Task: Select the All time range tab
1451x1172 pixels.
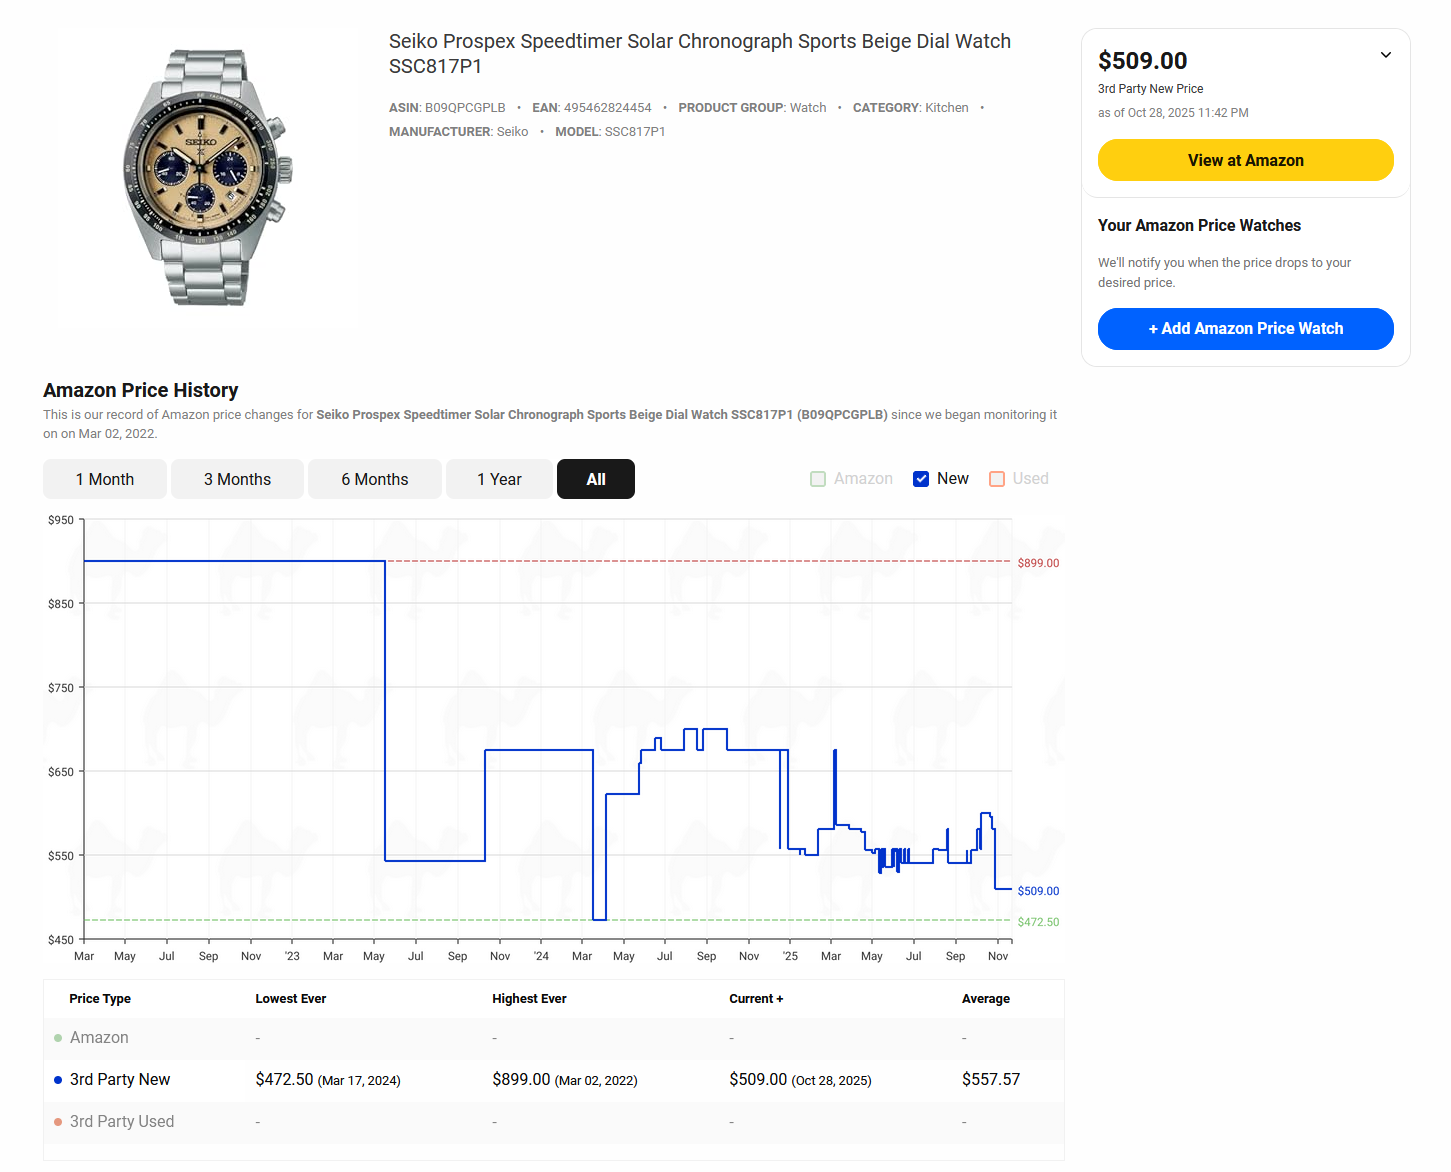Action: (x=596, y=479)
